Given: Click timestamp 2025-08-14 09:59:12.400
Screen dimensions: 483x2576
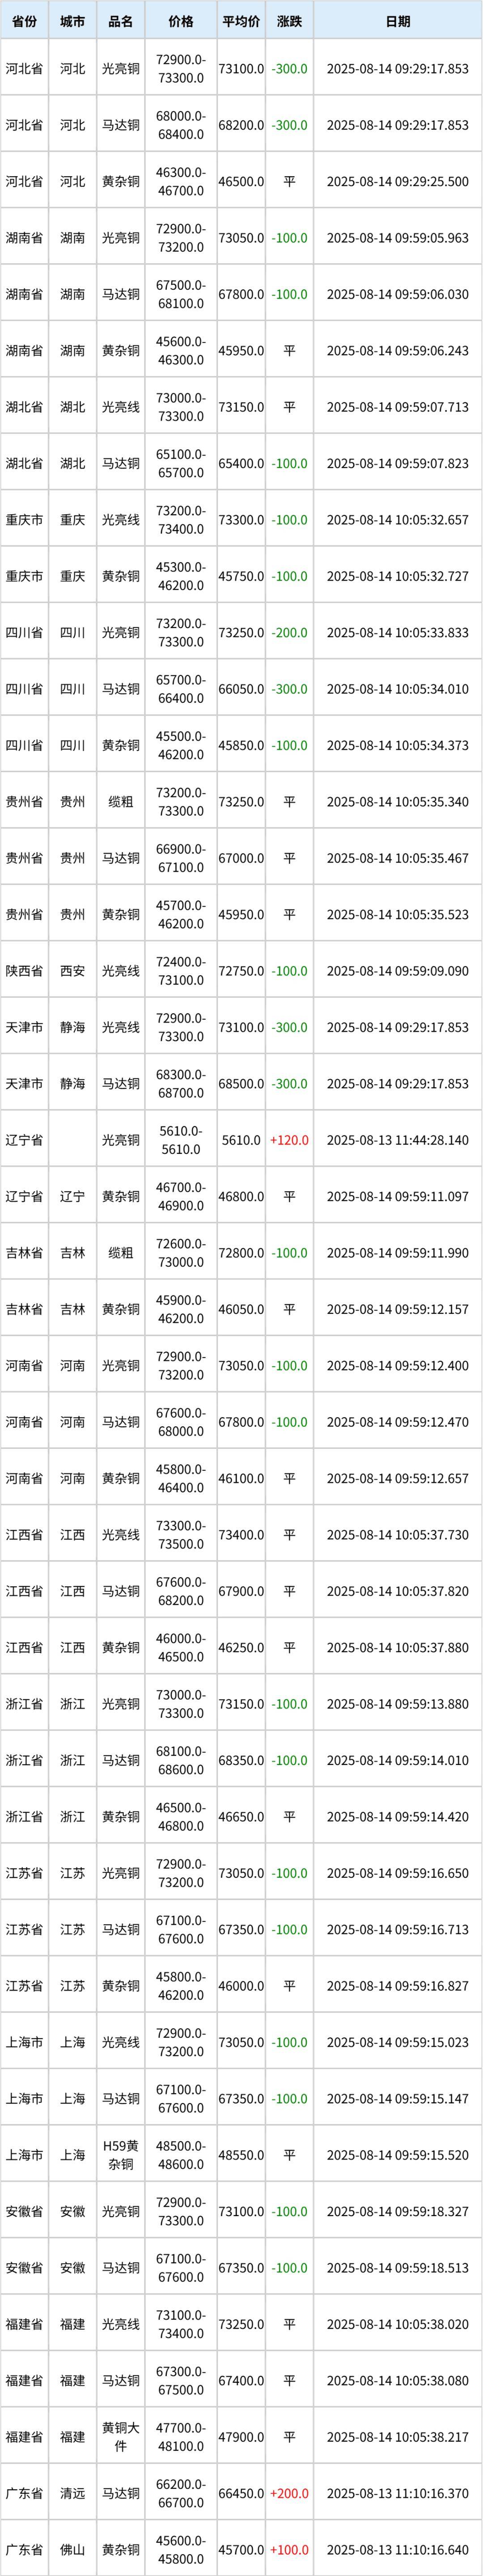Looking at the screenshot, I should (397, 1365).
